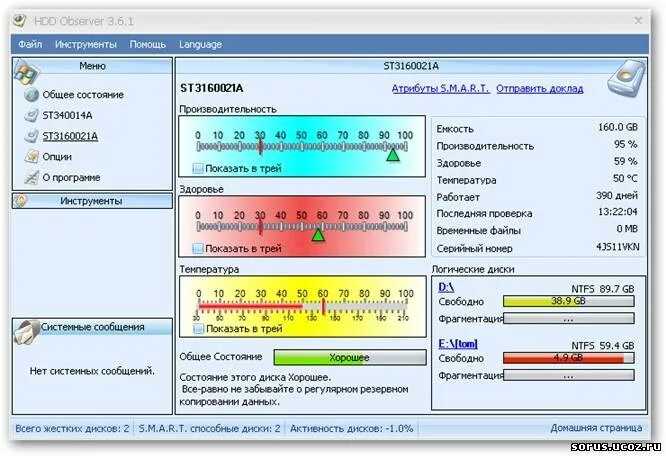Click the large hard drive icon at top right
The height and width of the screenshot is (456, 666).
(x=626, y=78)
